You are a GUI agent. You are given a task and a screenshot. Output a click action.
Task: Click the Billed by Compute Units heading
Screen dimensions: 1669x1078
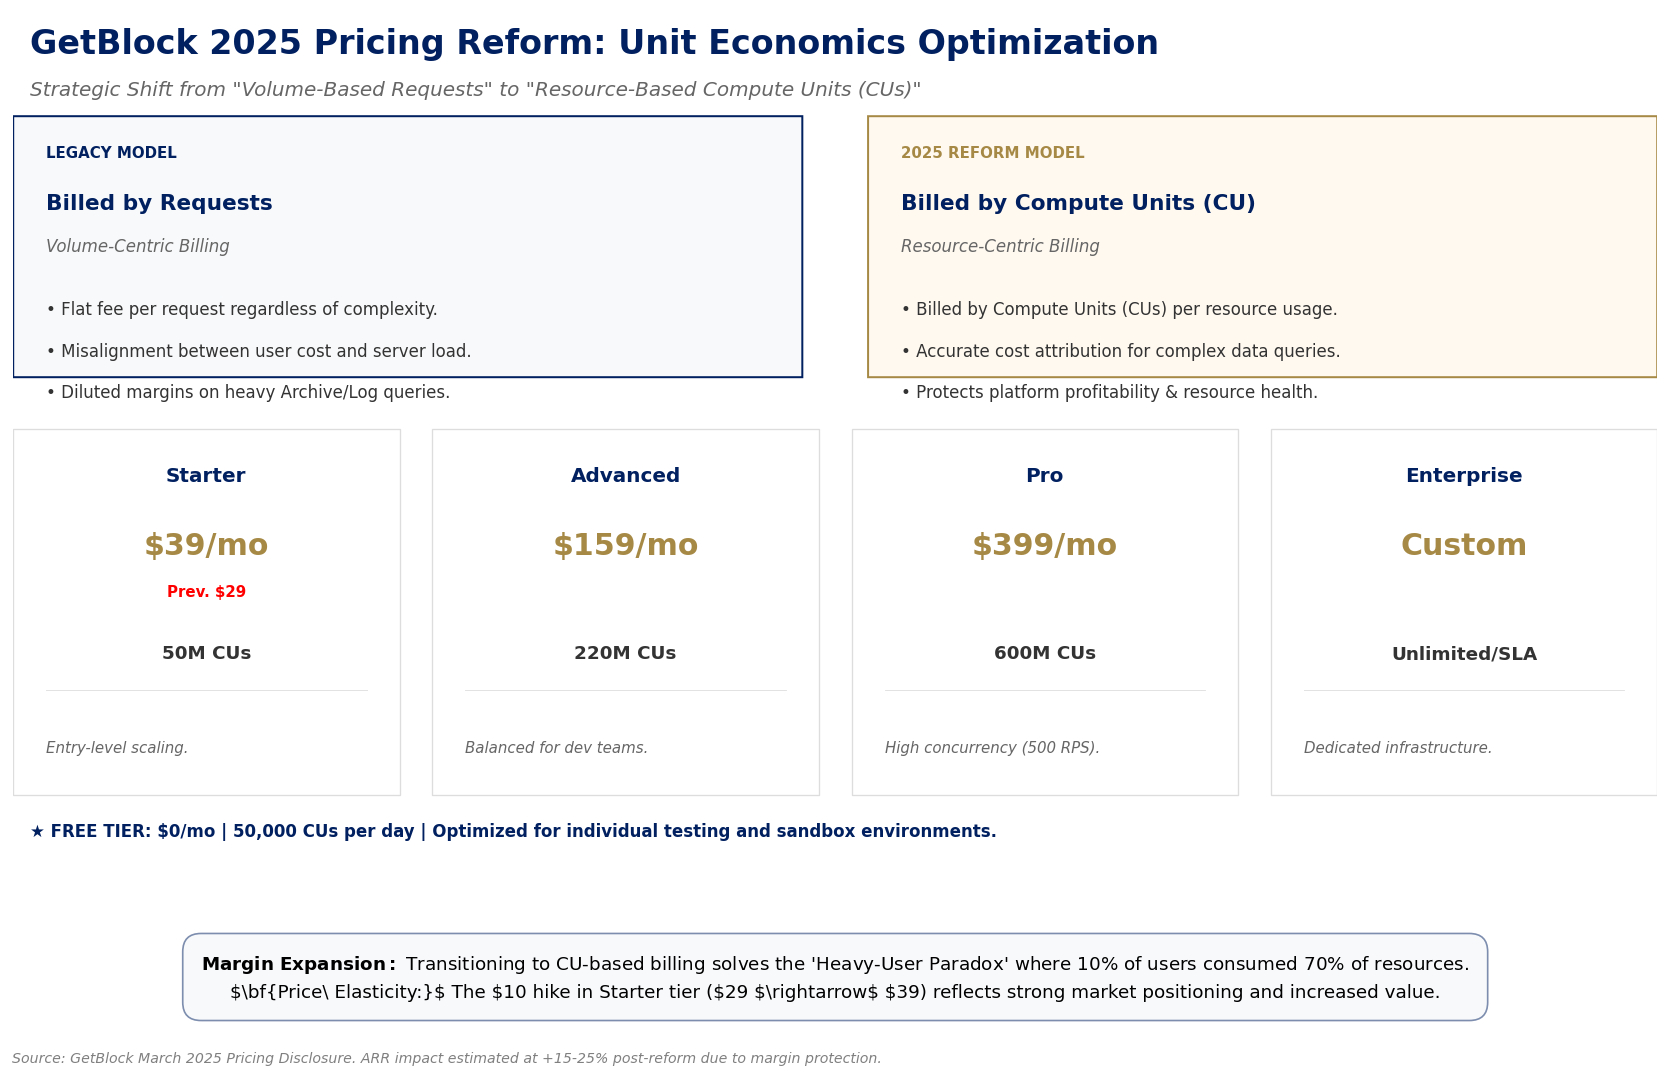pos(1078,204)
